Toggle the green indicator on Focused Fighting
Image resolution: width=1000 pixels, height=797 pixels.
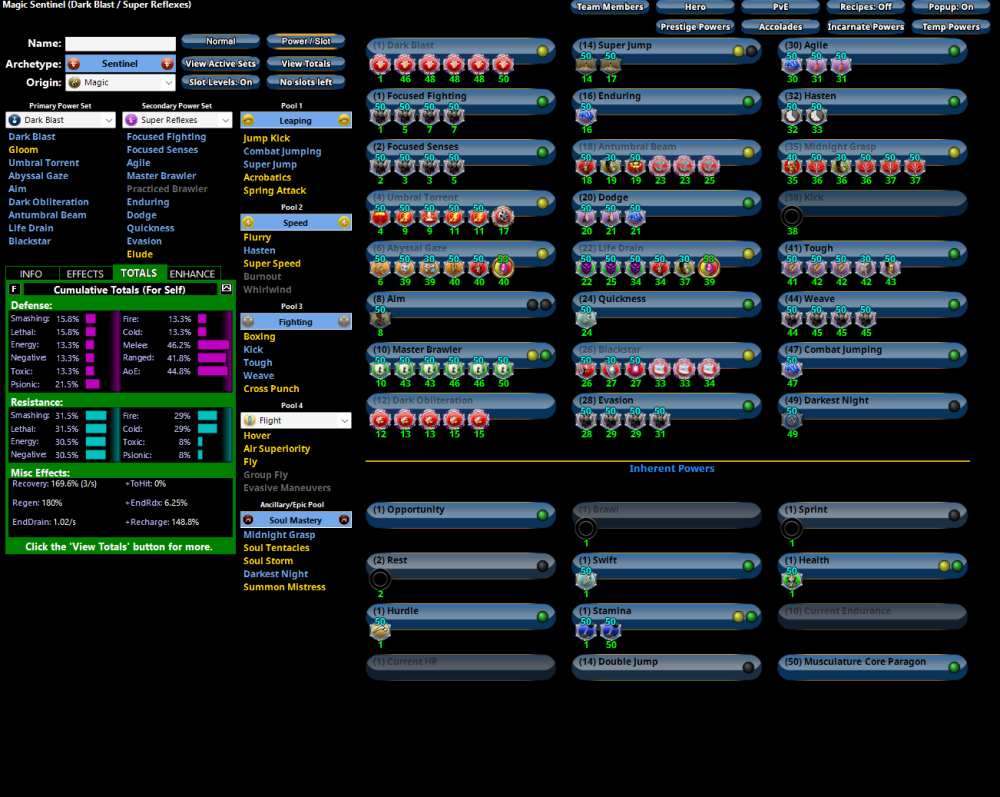tap(542, 101)
